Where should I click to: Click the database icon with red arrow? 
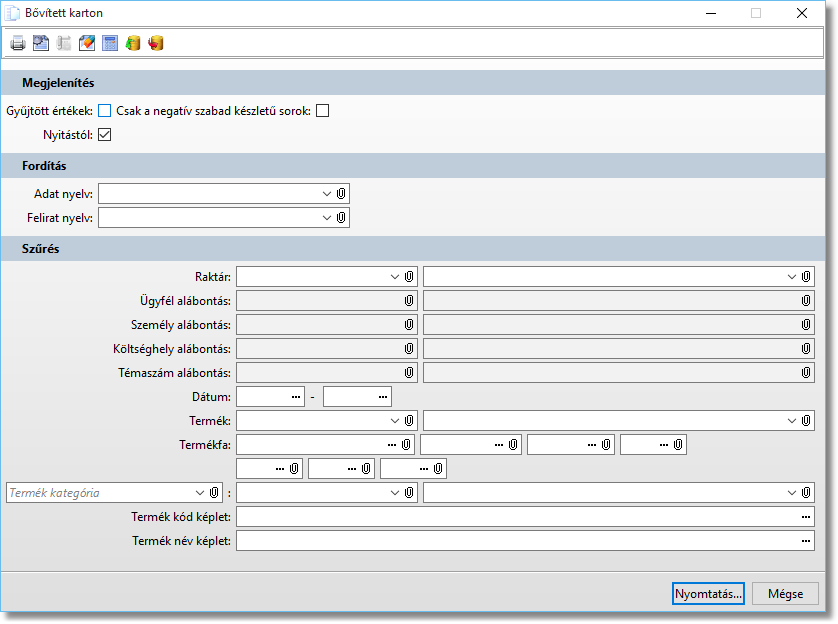pos(156,43)
